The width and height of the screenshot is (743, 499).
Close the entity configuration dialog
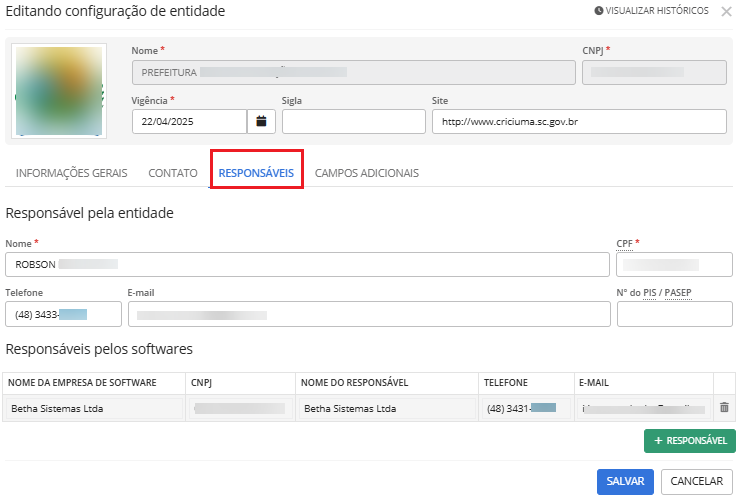click(x=726, y=11)
